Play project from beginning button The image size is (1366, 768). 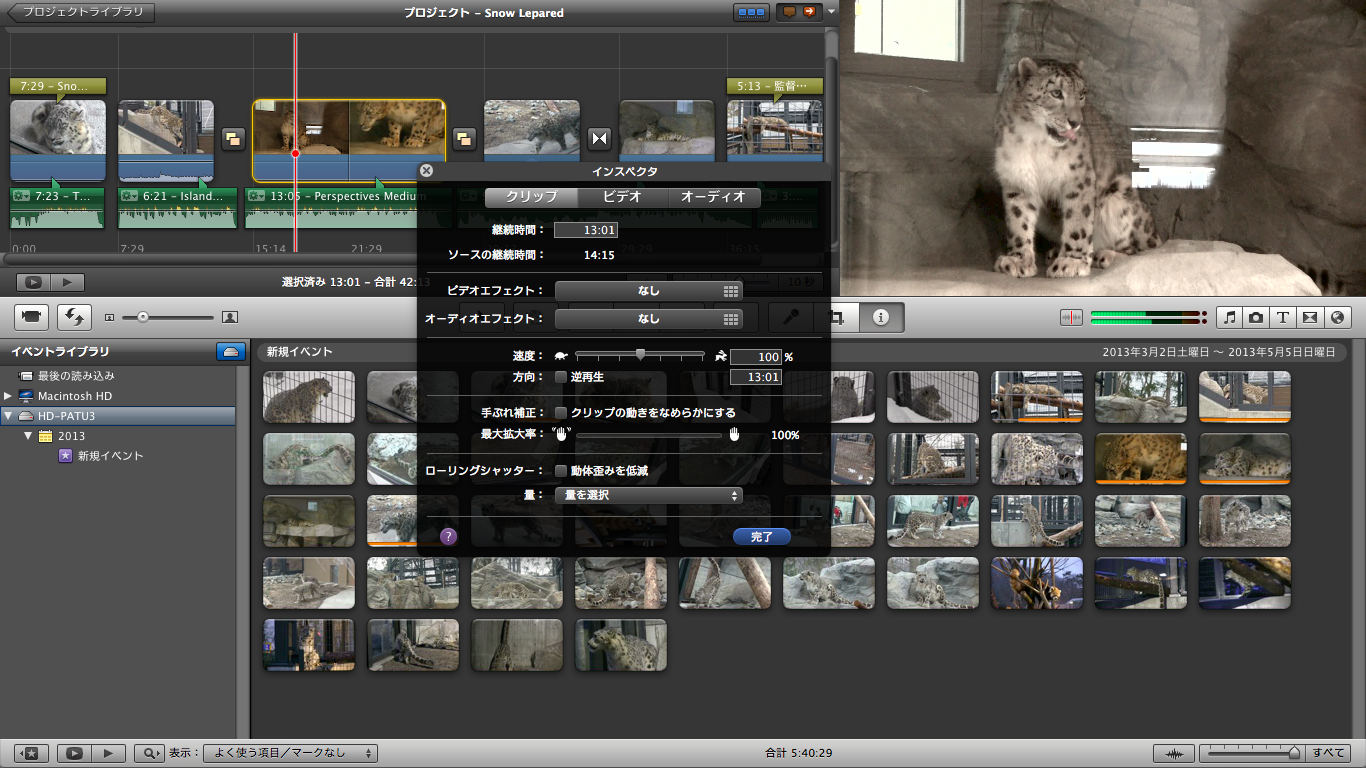pos(68,283)
